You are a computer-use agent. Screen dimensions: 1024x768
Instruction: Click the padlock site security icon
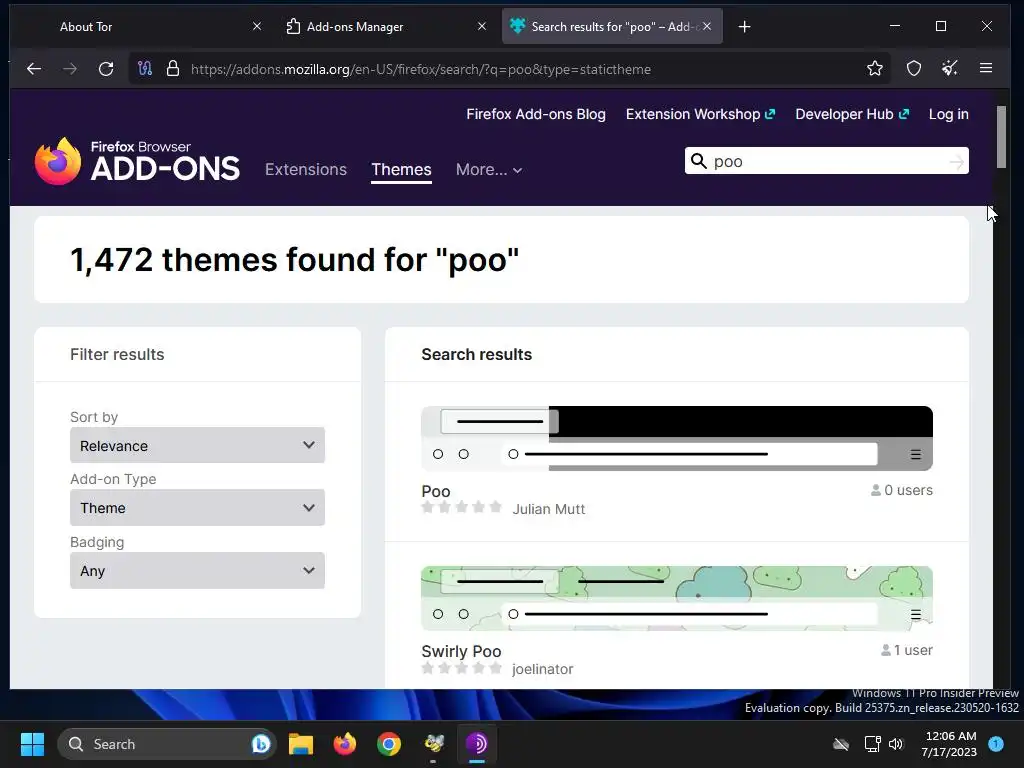[x=172, y=69]
